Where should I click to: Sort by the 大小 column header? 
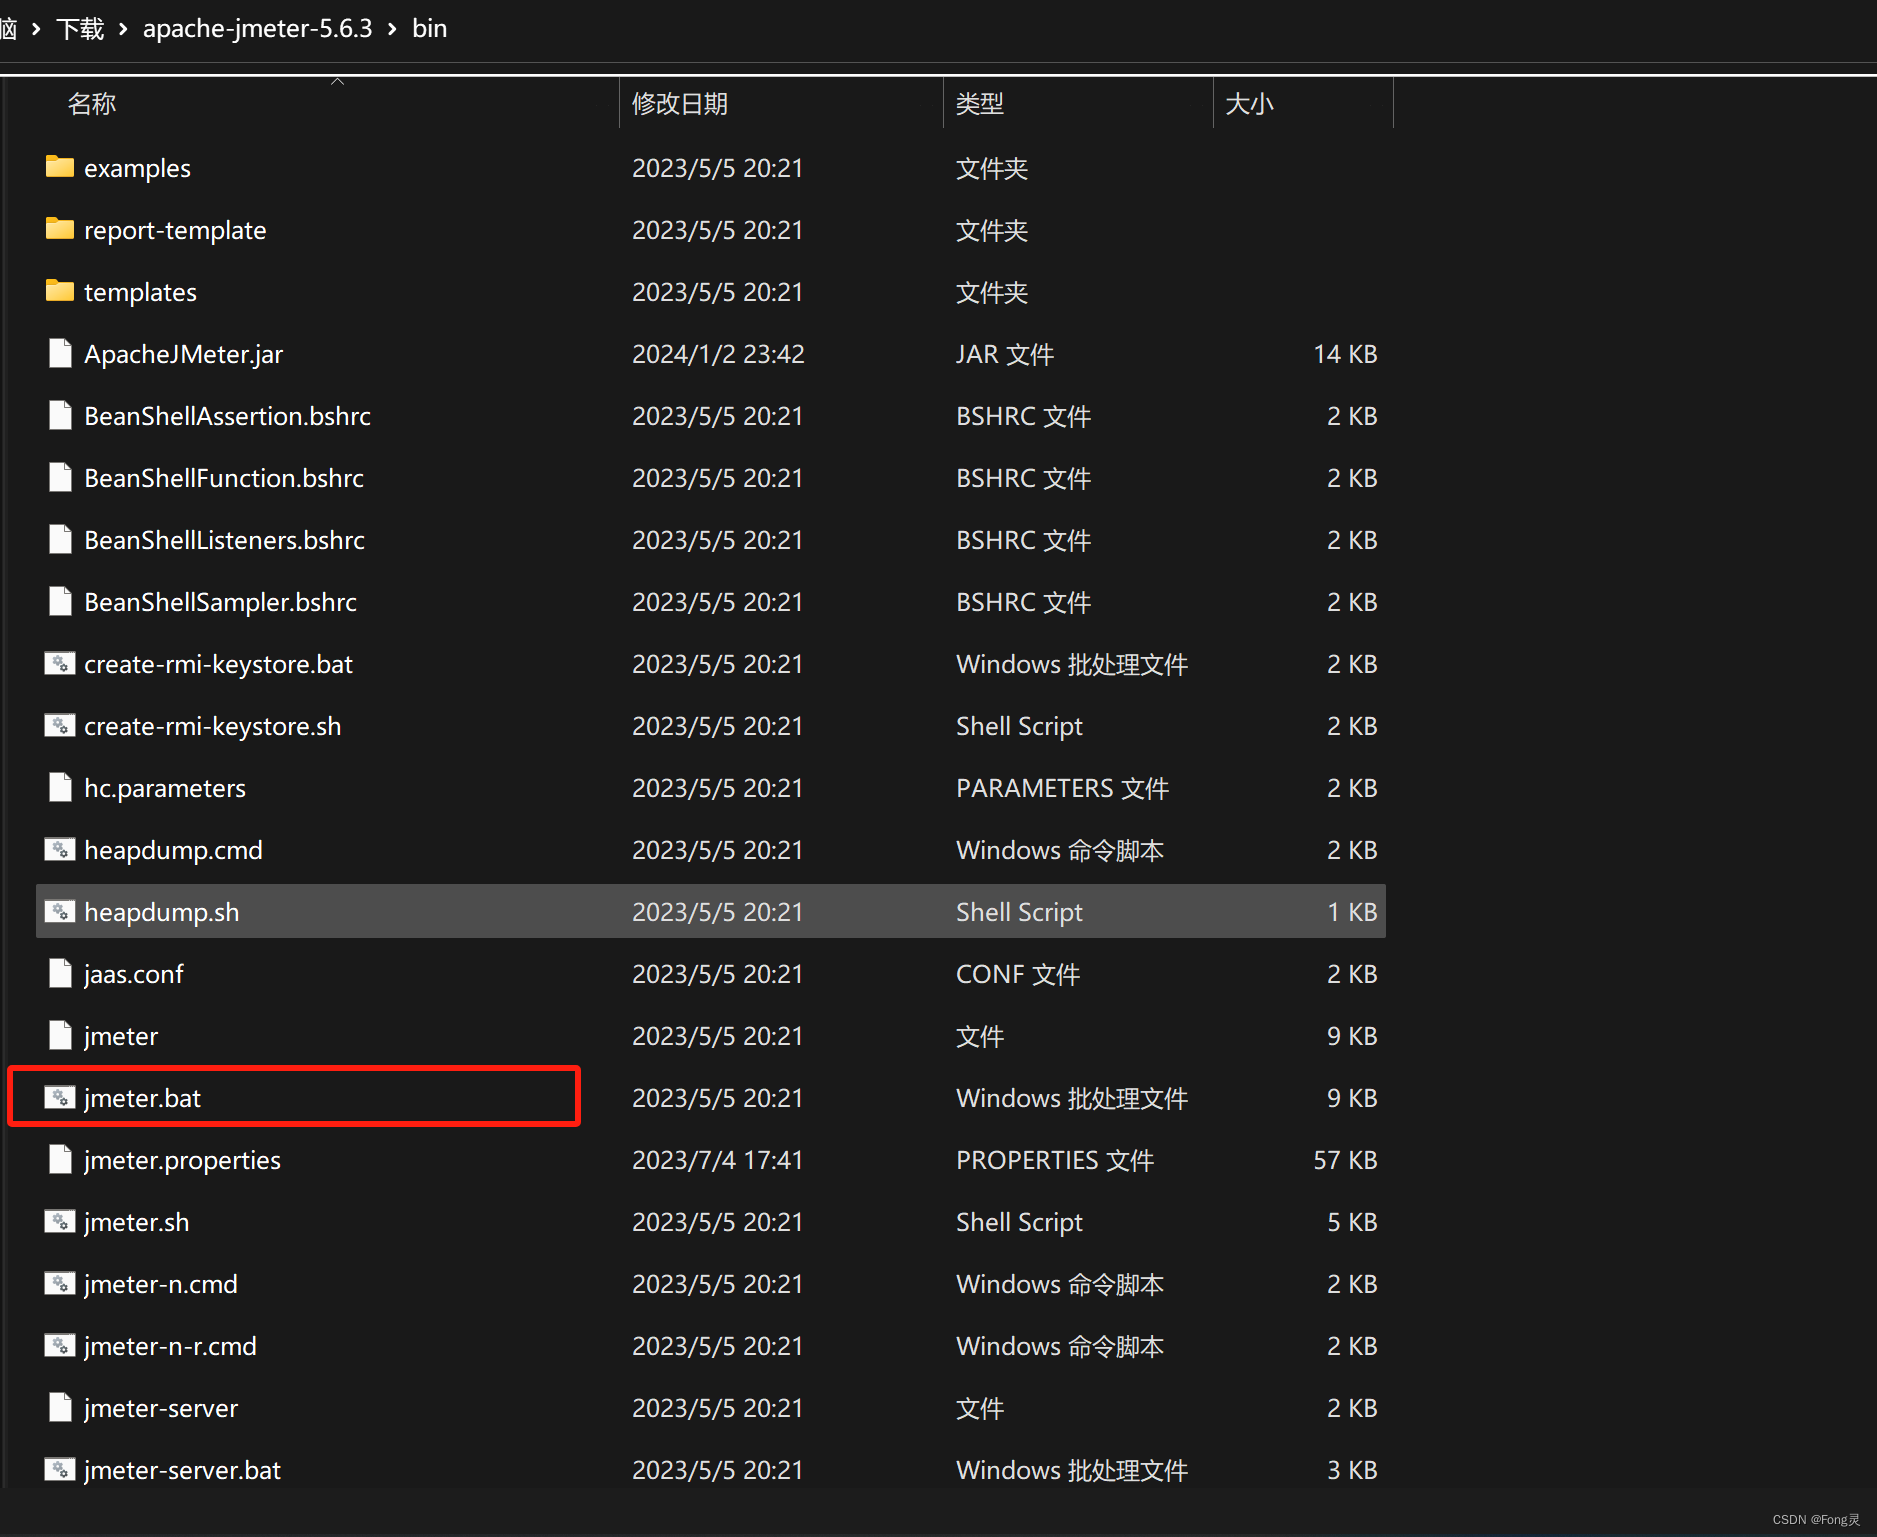[x=1249, y=103]
